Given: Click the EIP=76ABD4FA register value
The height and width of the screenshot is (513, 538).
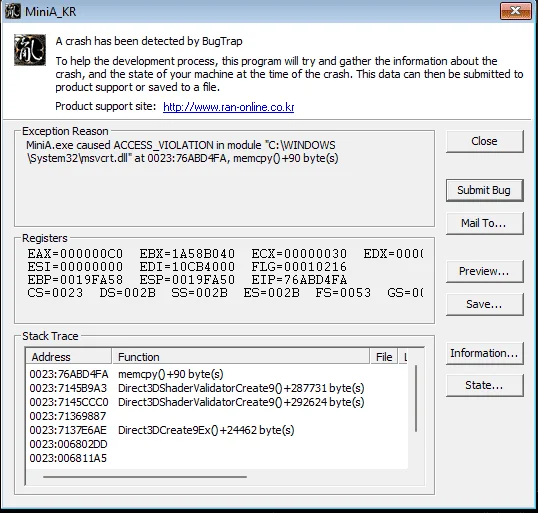Looking at the screenshot, I should [299, 280].
